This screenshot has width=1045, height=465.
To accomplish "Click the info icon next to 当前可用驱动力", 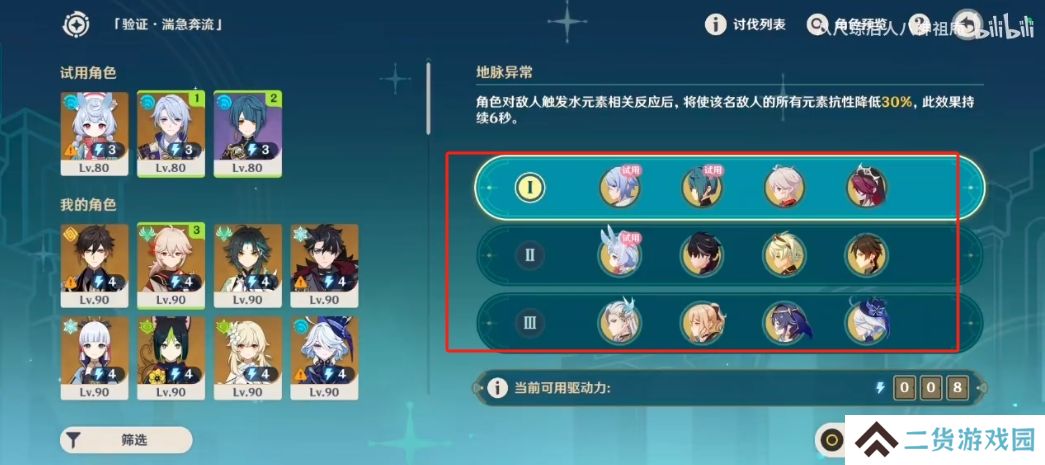I will [x=497, y=388].
